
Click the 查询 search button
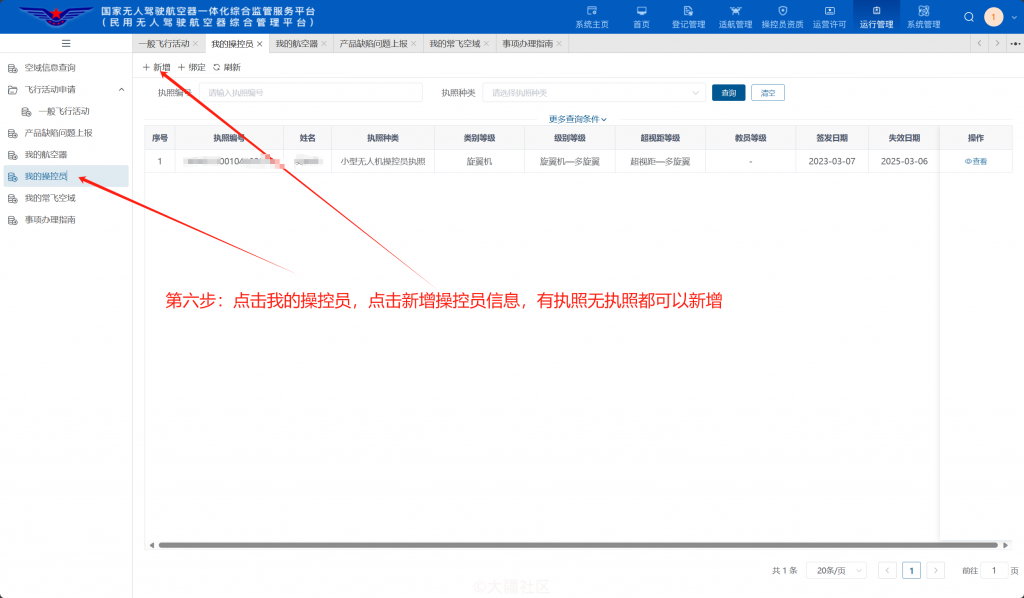728,92
